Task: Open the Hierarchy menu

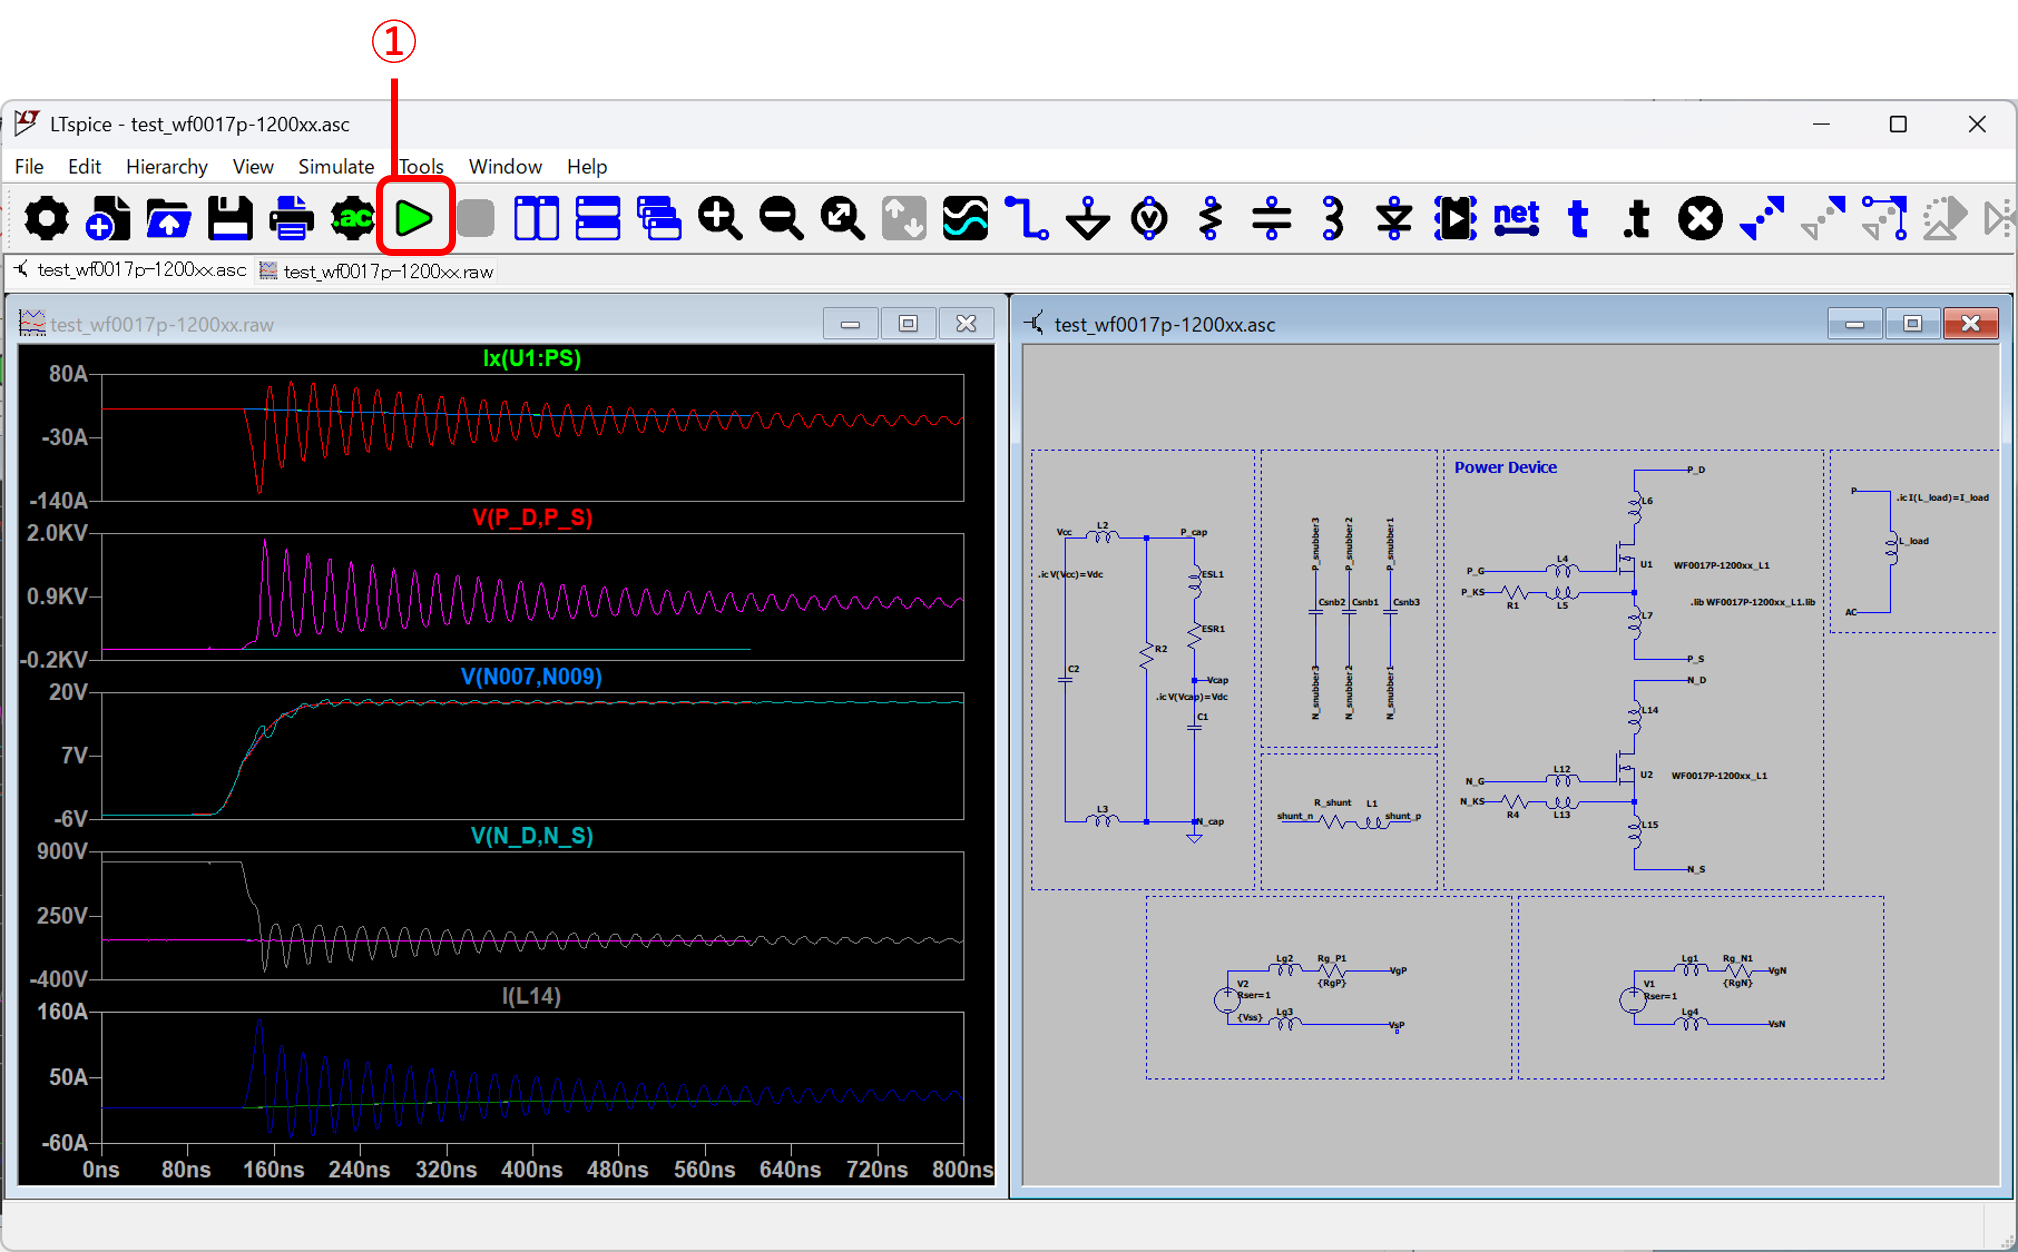Action: [x=166, y=166]
